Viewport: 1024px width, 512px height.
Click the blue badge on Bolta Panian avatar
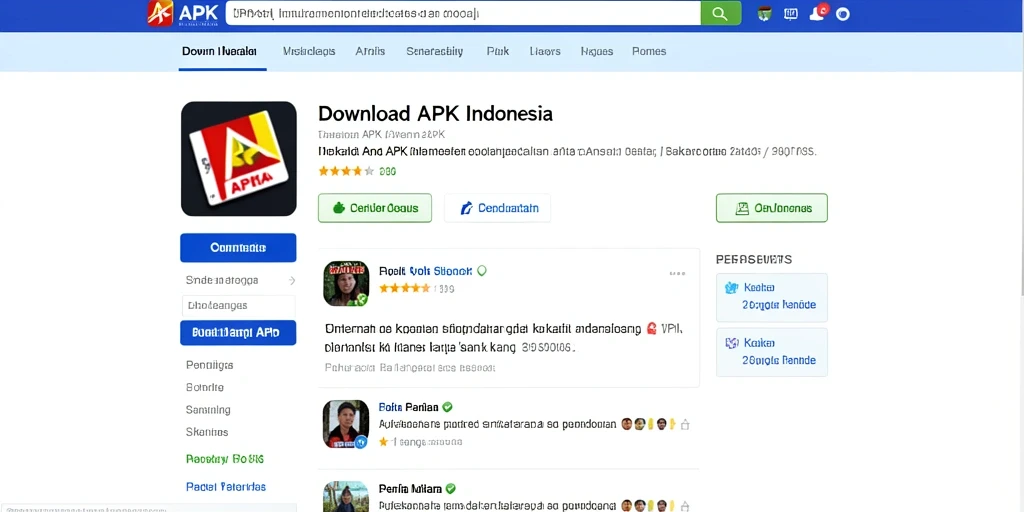(x=361, y=442)
